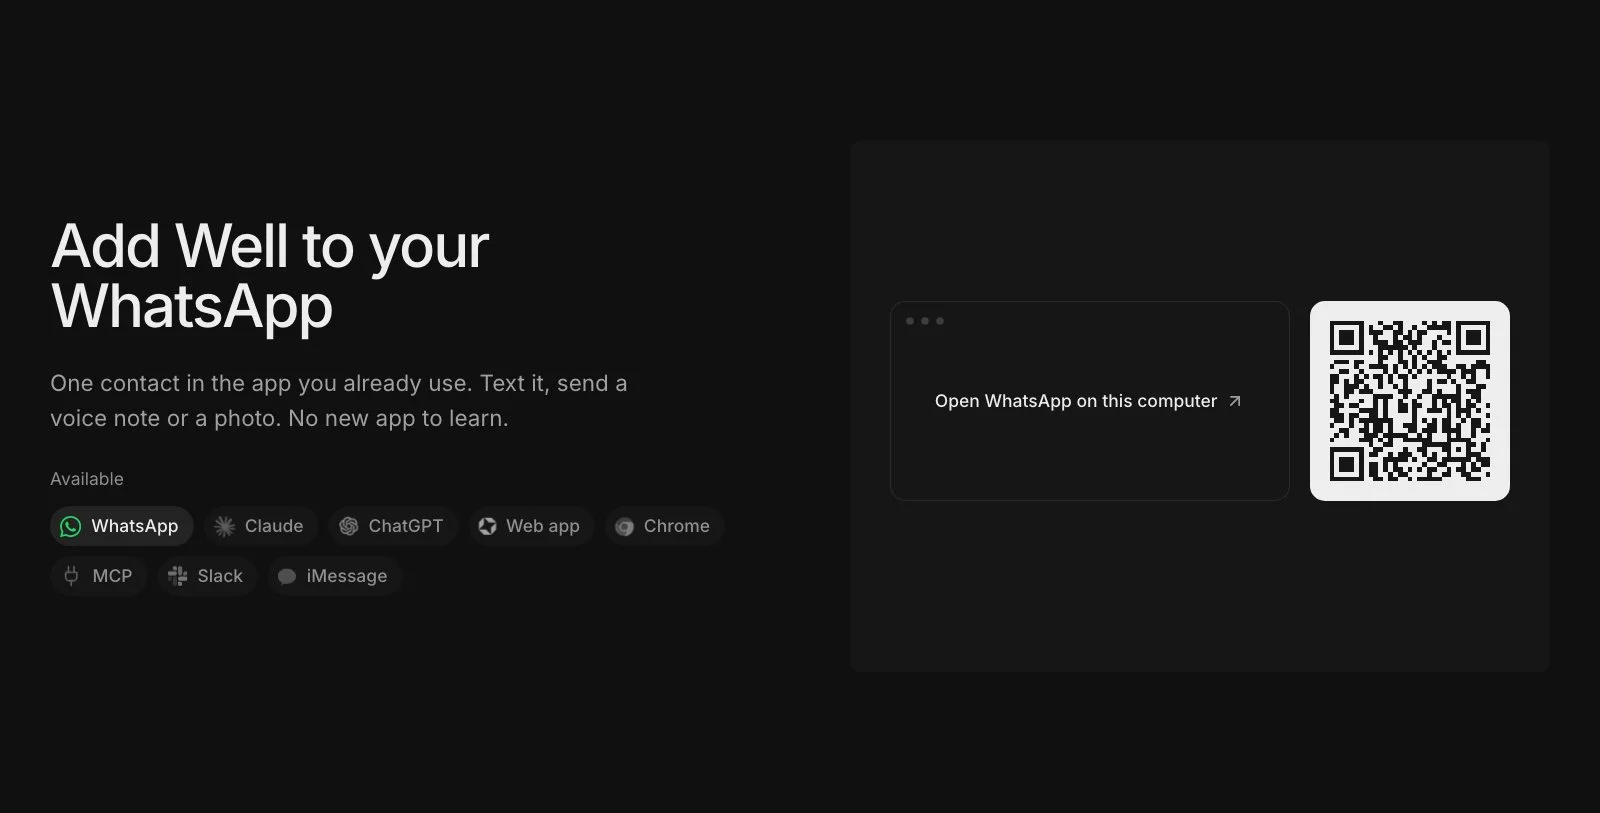The width and height of the screenshot is (1600, 813).
Task: Click the iMessage speech bubble icon
Action: (x=287, y=576)
